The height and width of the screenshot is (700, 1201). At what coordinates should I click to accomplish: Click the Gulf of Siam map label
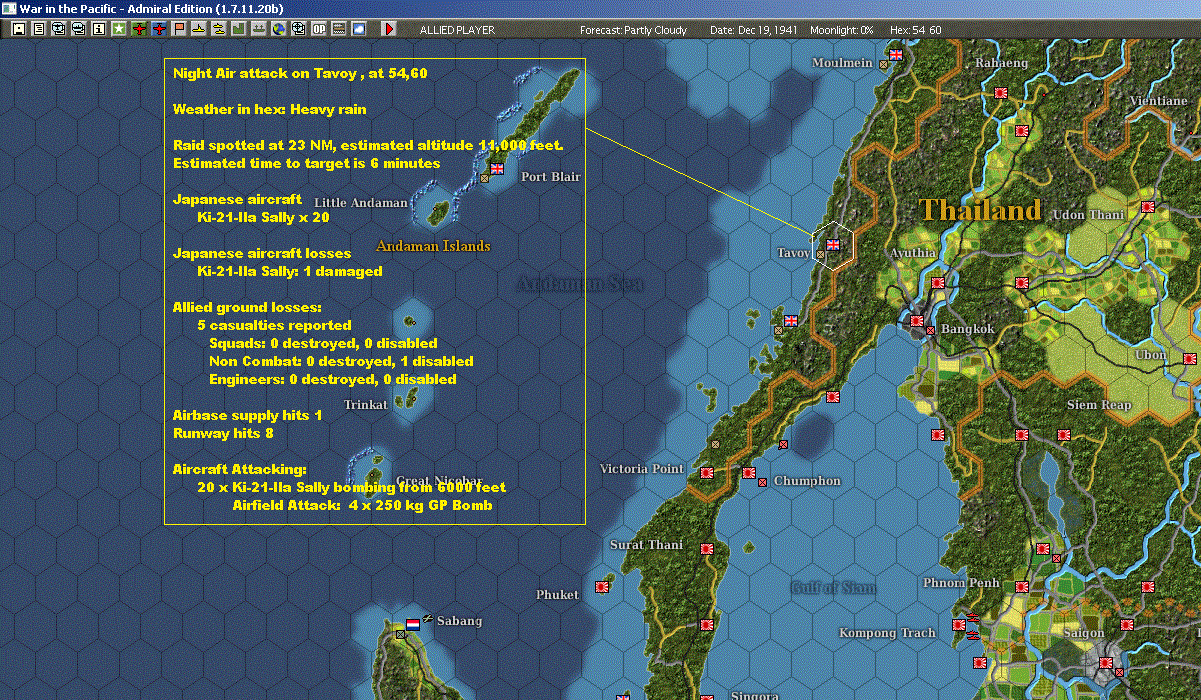(x=833, y=587)
